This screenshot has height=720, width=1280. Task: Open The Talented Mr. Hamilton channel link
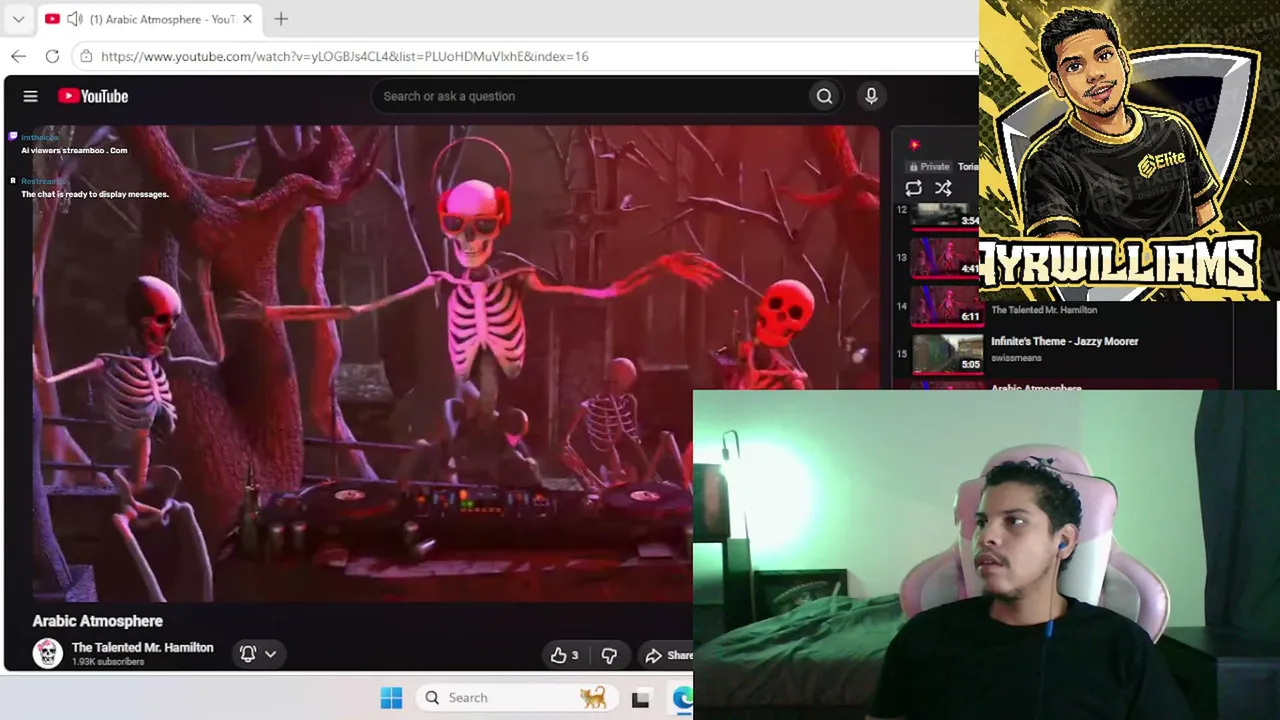click(x=142, y=647)
